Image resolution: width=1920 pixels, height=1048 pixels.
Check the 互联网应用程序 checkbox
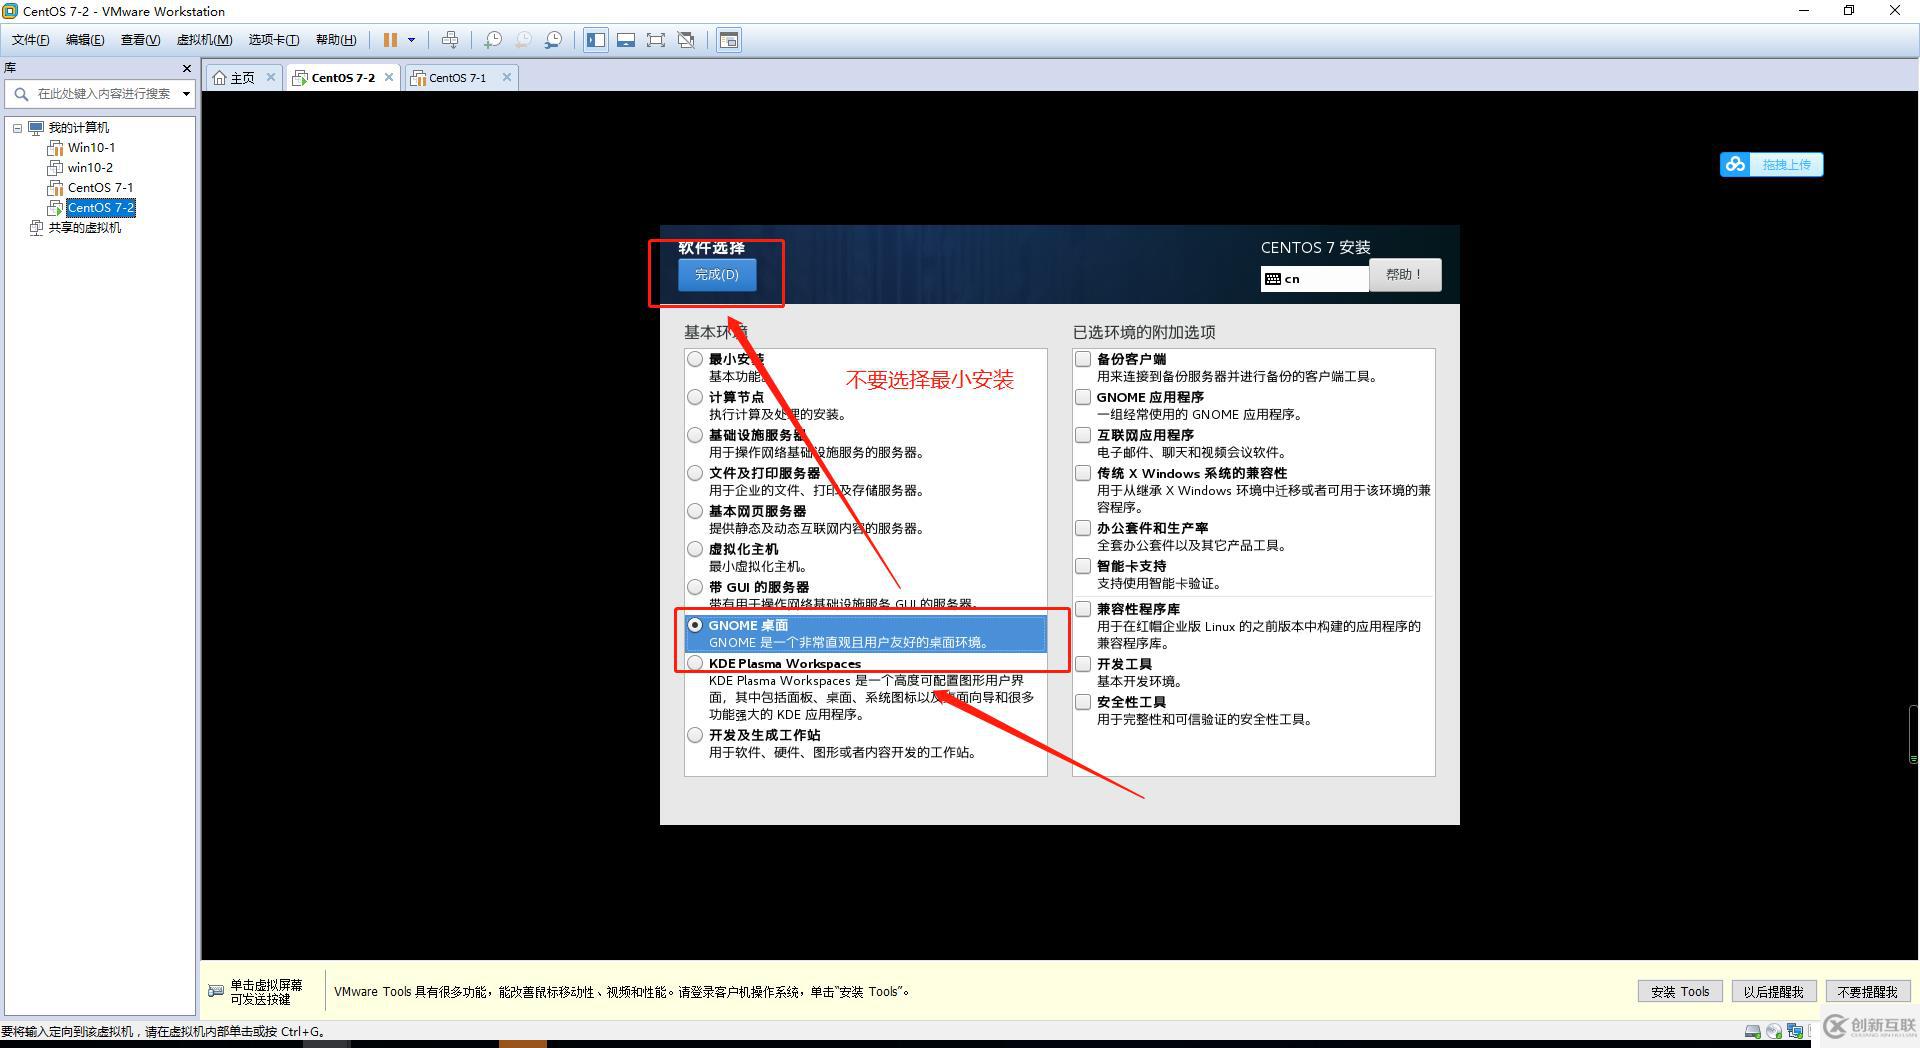click(1083, 435)
